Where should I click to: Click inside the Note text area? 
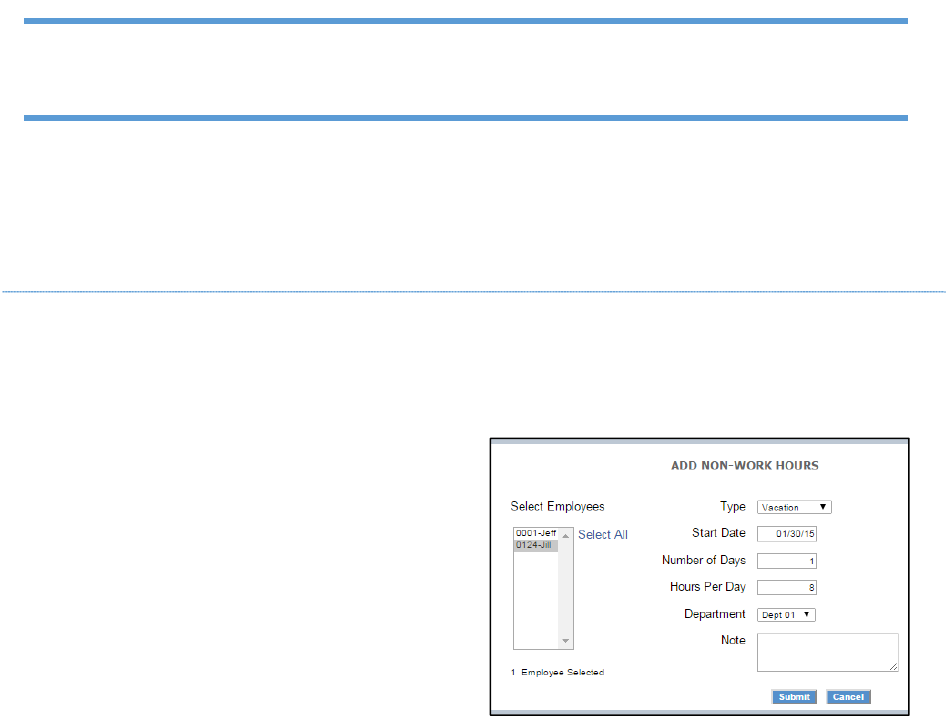[x=827, y=652]
